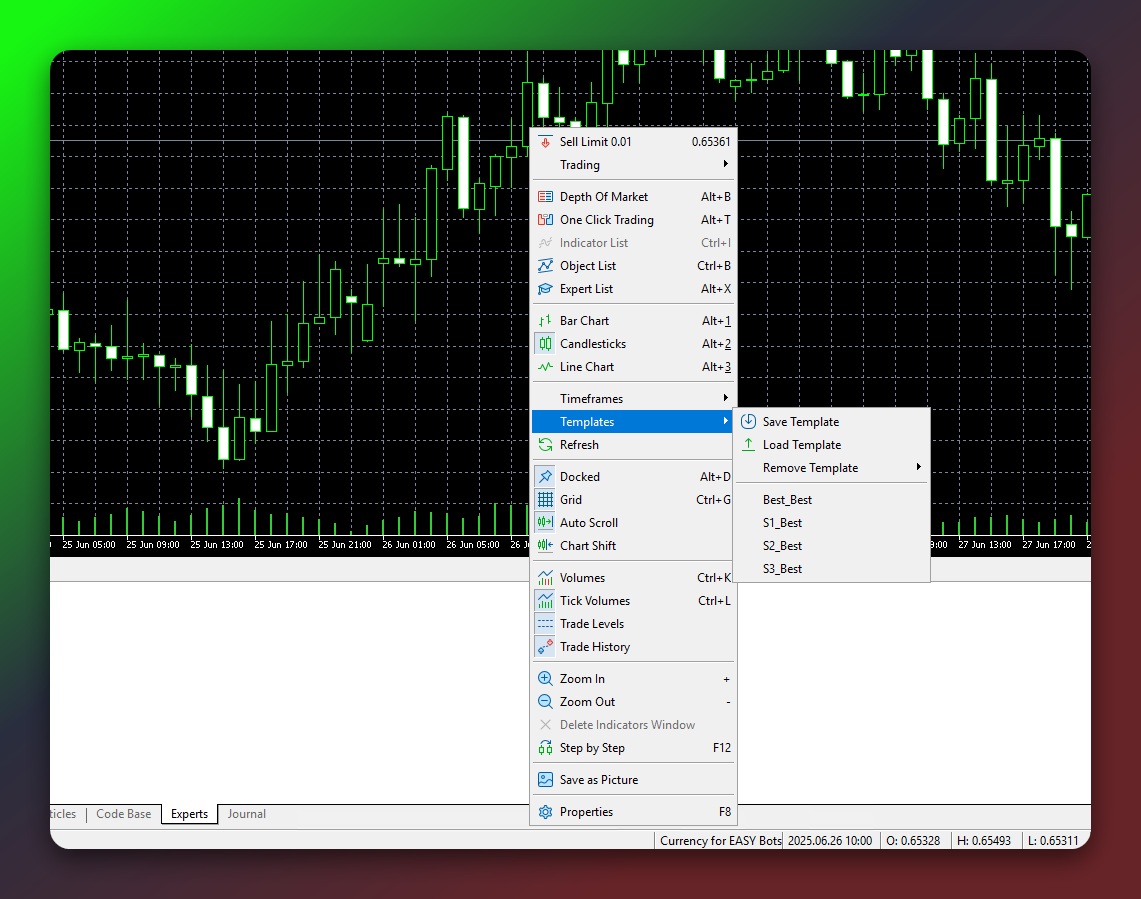Click the Zoom In magnifier icon
Image resolution: width=1141 pixels, height=899 pixels.
click(x=545, y=678)
